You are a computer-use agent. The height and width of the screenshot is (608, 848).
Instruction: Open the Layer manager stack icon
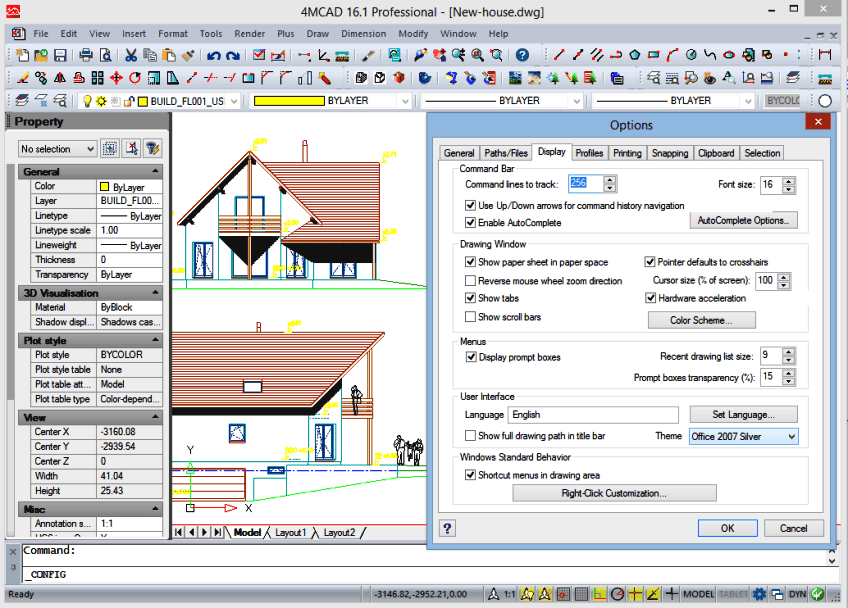[x=23, y=101]
